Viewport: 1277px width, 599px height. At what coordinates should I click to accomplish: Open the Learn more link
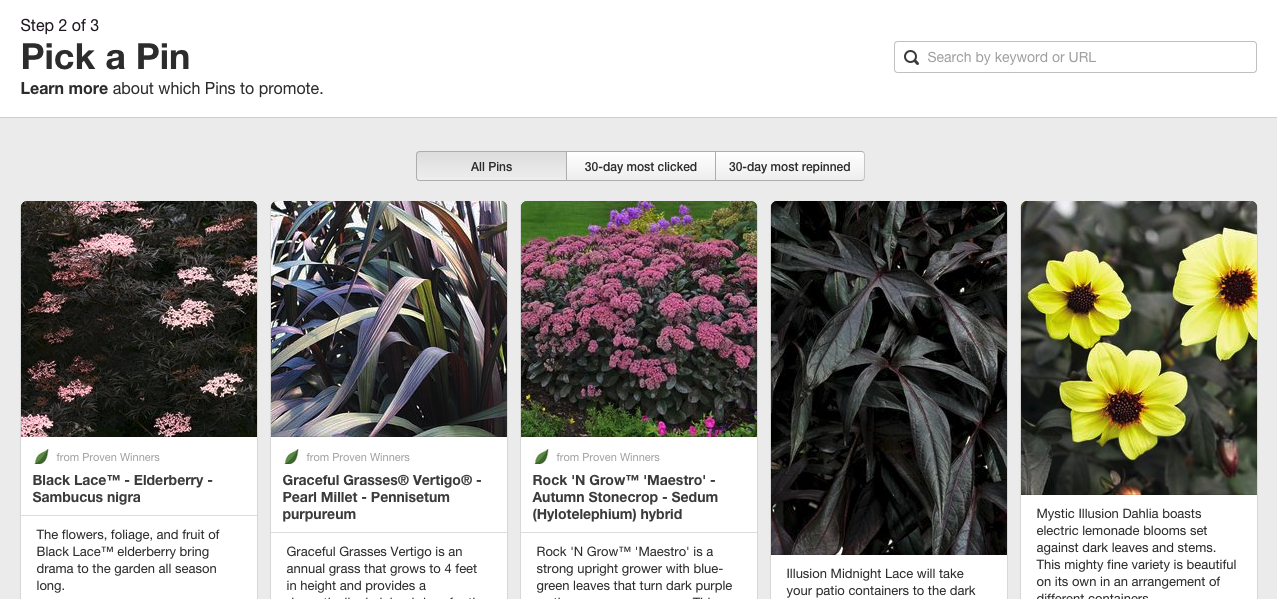(64, 89)
